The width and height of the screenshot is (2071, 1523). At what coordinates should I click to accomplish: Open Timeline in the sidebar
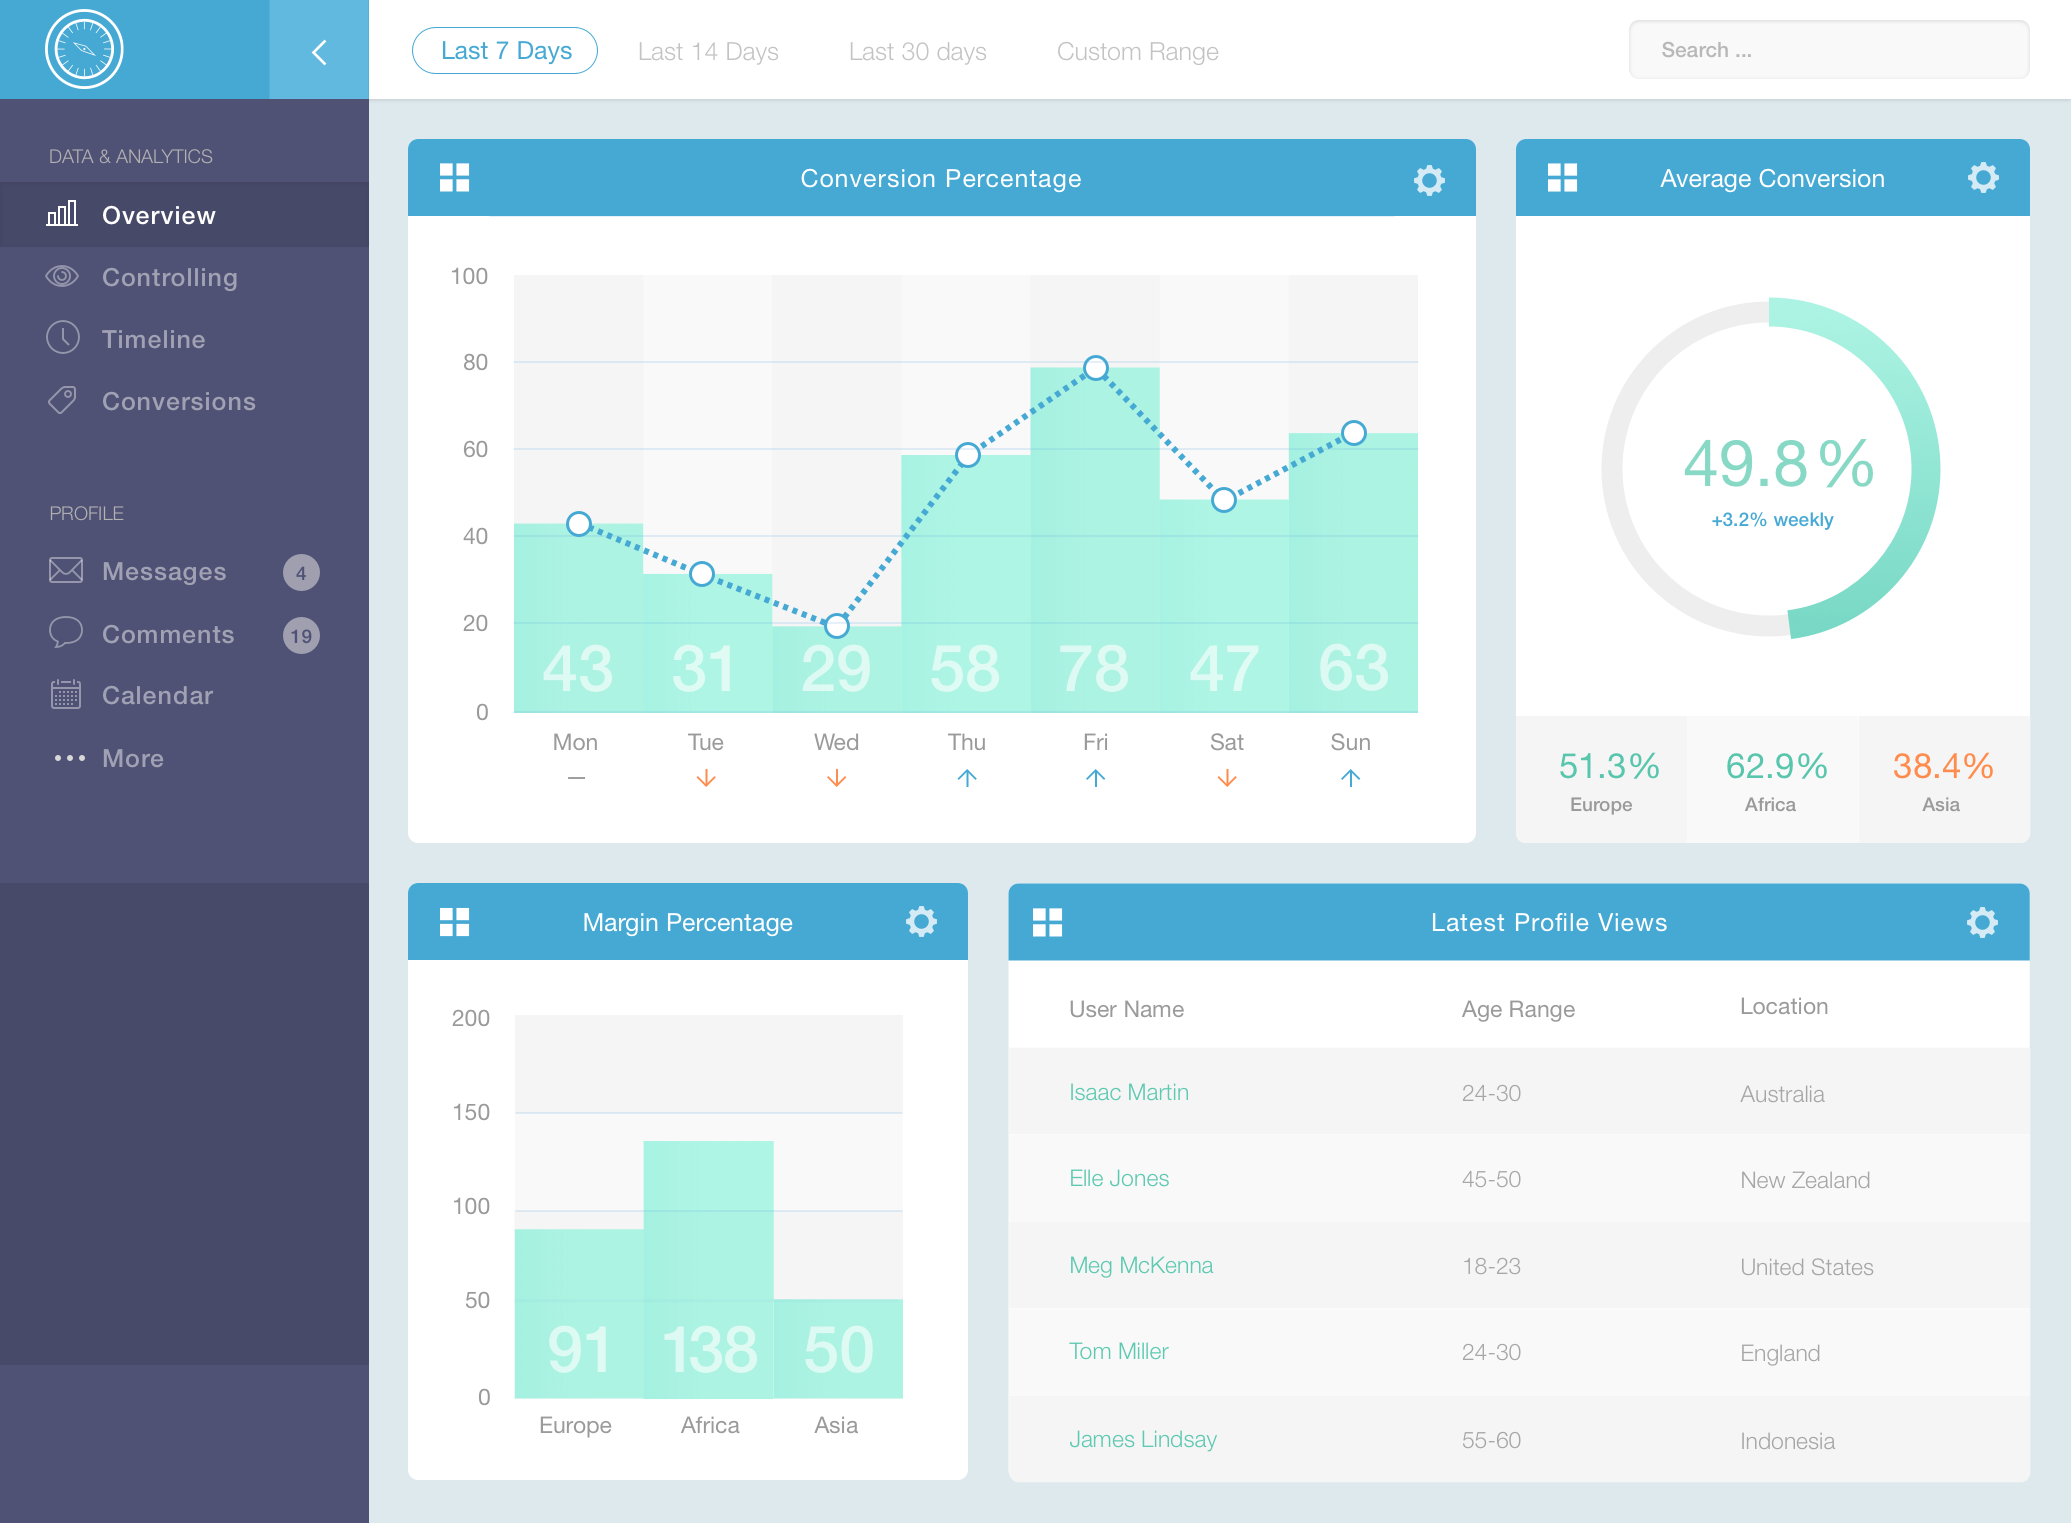(153, 339)
